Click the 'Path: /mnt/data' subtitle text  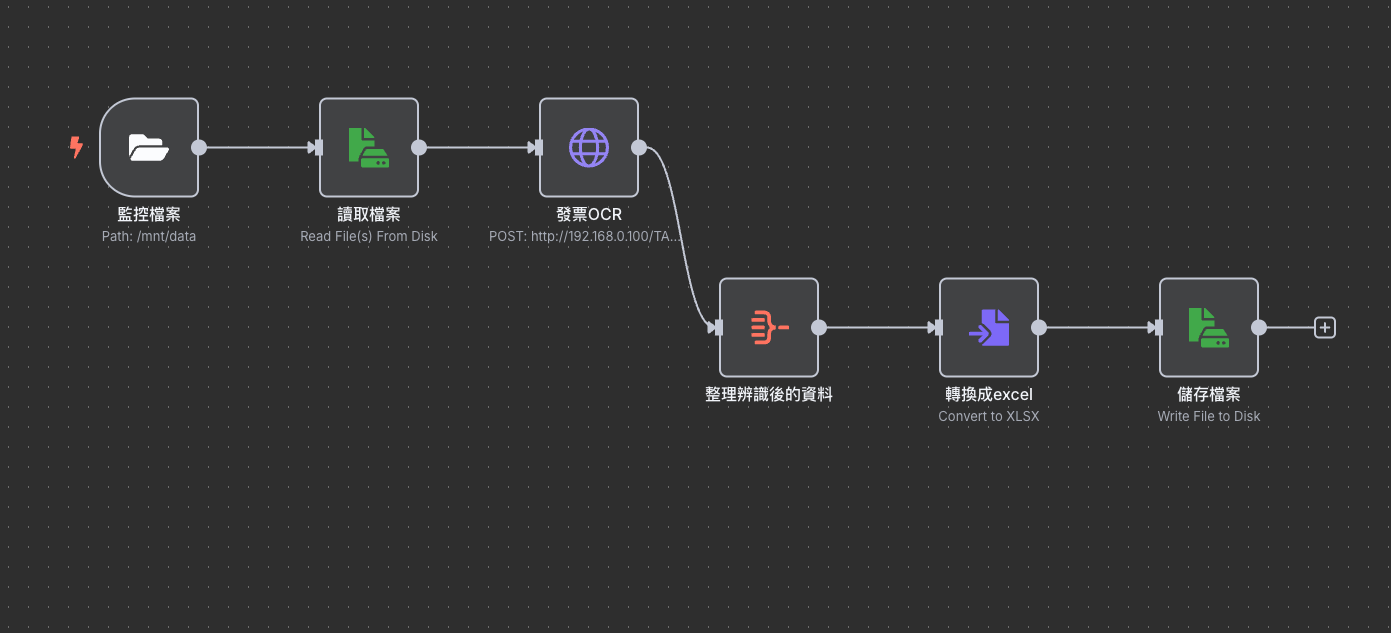coord(149,237)
